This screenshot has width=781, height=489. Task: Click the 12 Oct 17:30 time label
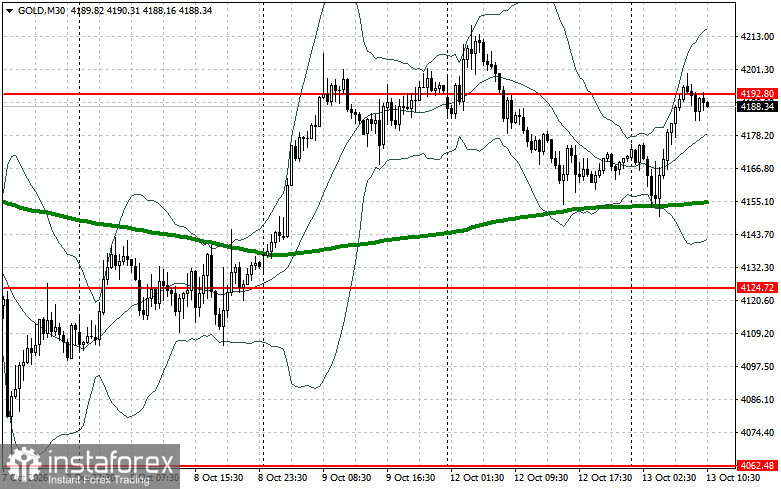point(605,478)
